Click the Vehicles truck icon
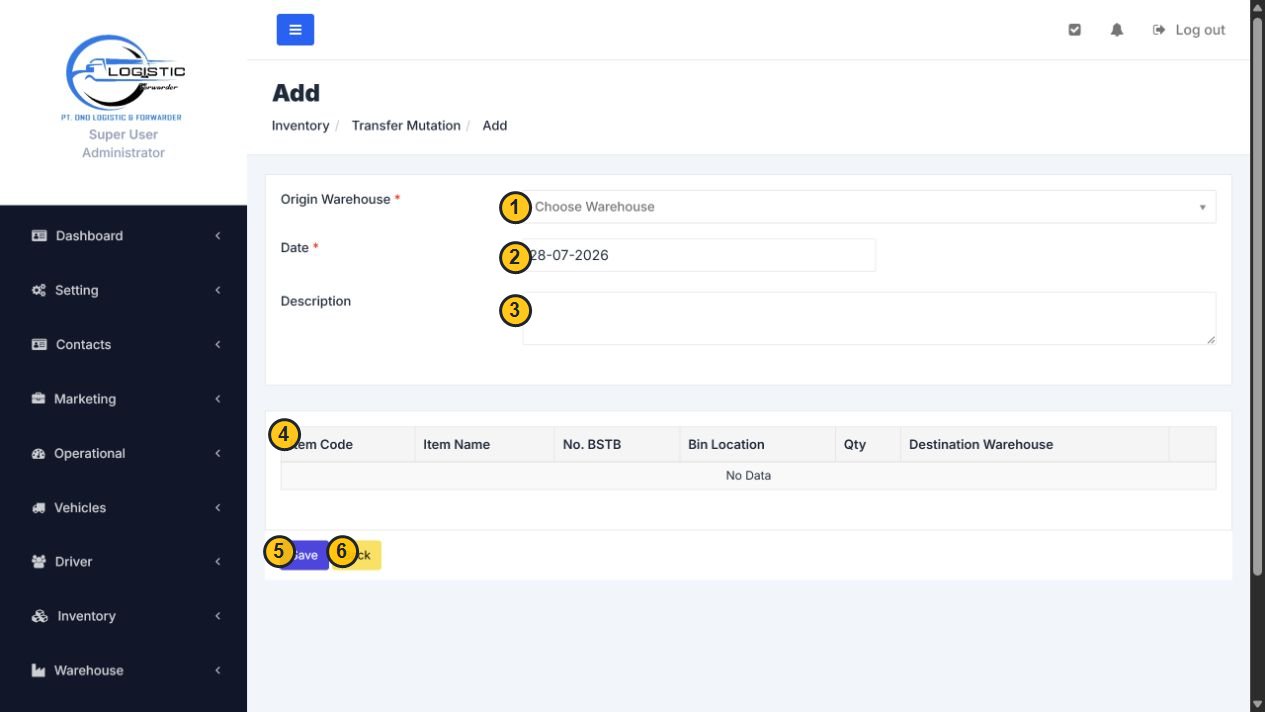The width and height of the screenshot is (1265, 712). coord(39,508)
